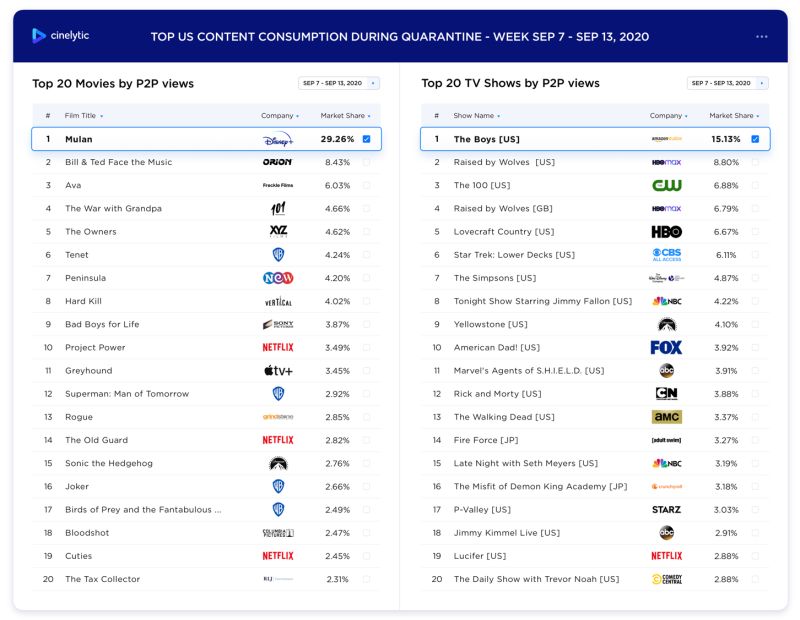
Task: Tick the Raised by Wolves [US] checkbox
Action: tap(755, 162)
